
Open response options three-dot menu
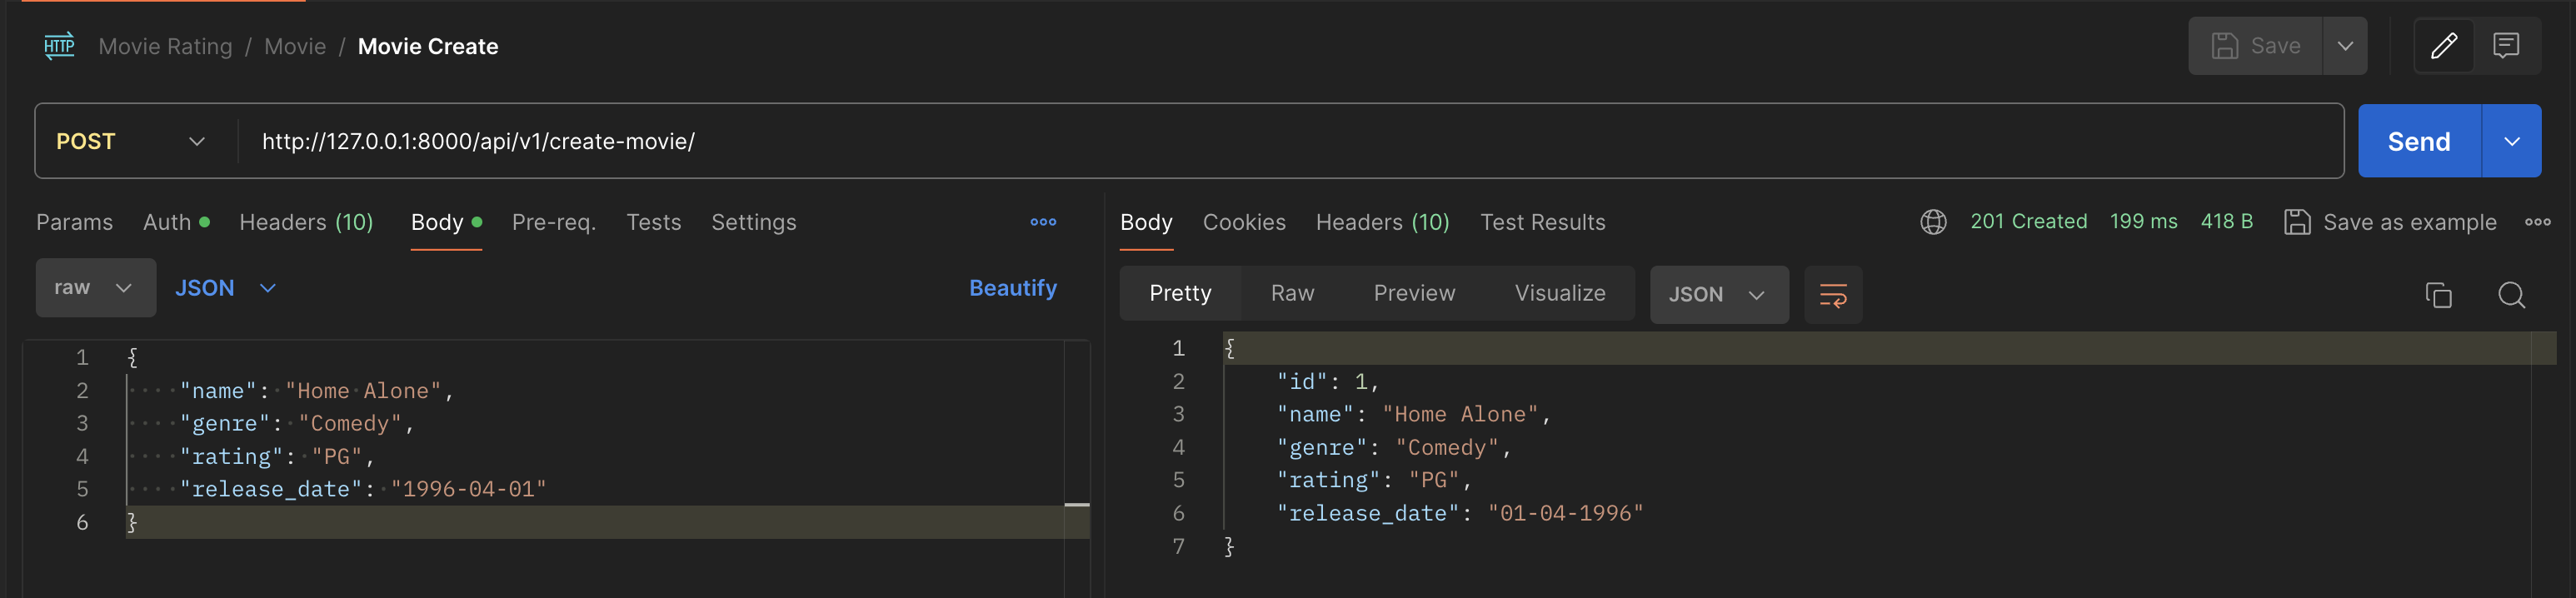(2537, 222)
